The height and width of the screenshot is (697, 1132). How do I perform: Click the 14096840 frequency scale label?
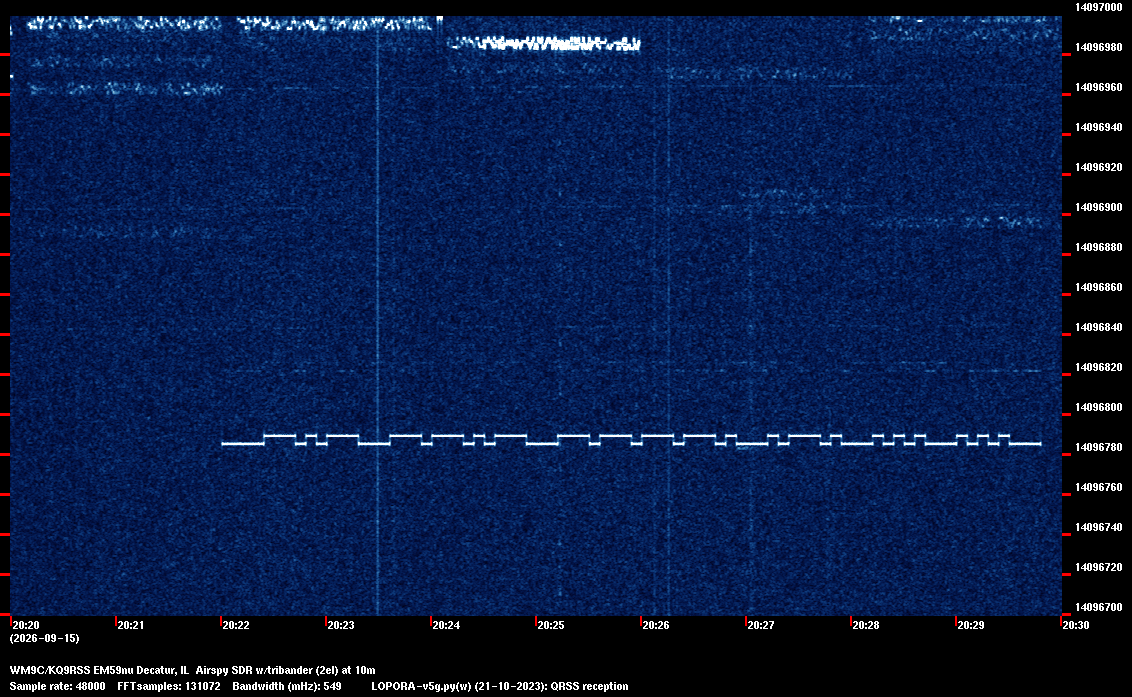click(x=1099, y=327)
